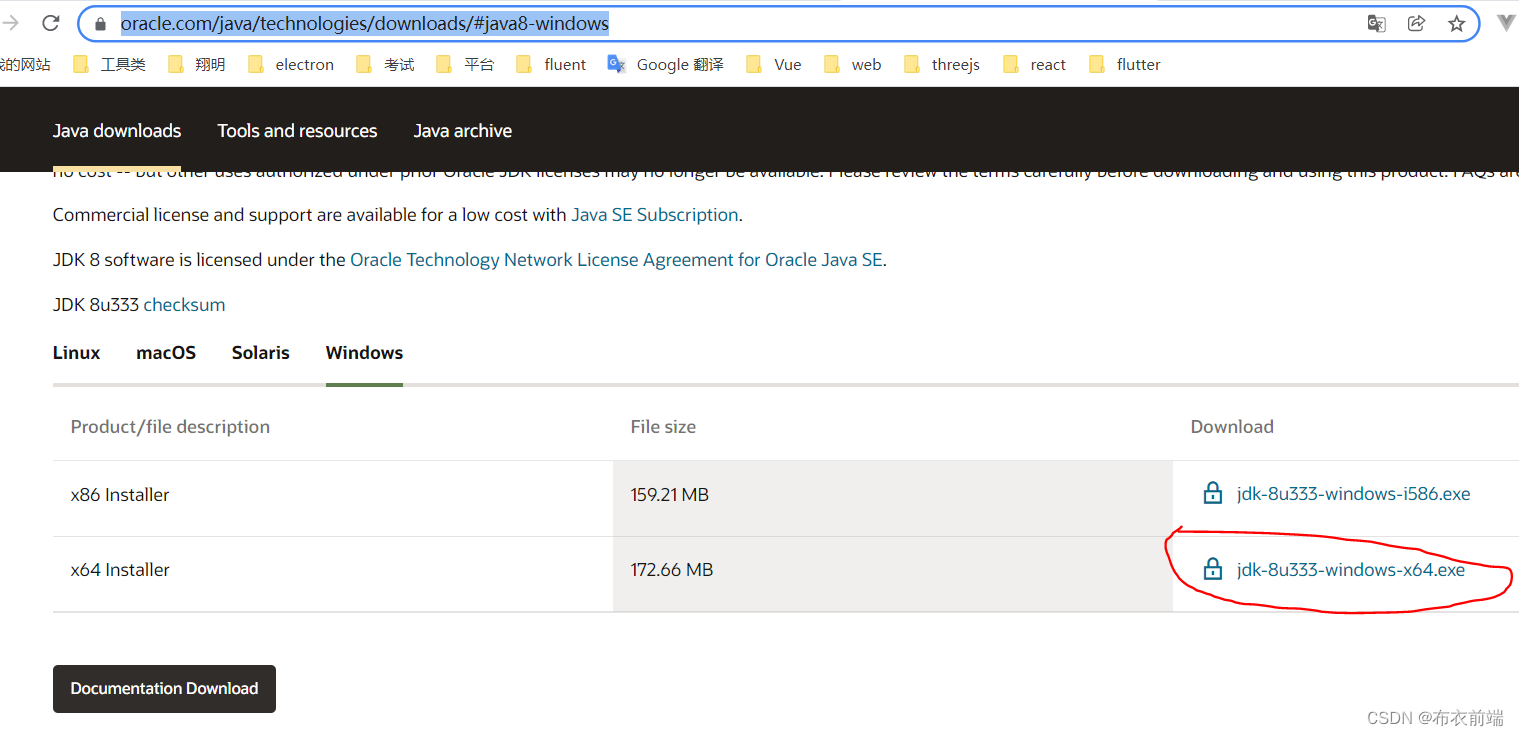
Task: Open the fluent bookmark folder
Action: pyautogui.click(x=551, y=65)
